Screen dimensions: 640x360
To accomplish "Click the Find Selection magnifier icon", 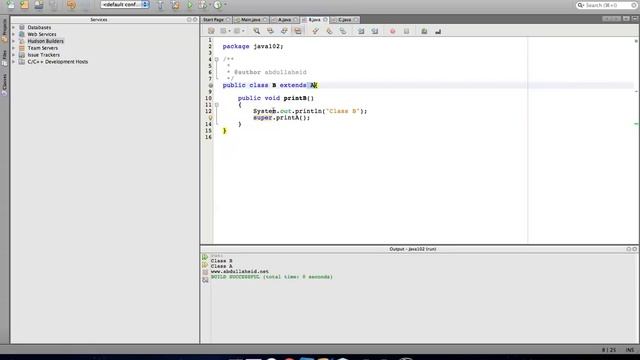I will pyautogui.click(x=256, y=31).
